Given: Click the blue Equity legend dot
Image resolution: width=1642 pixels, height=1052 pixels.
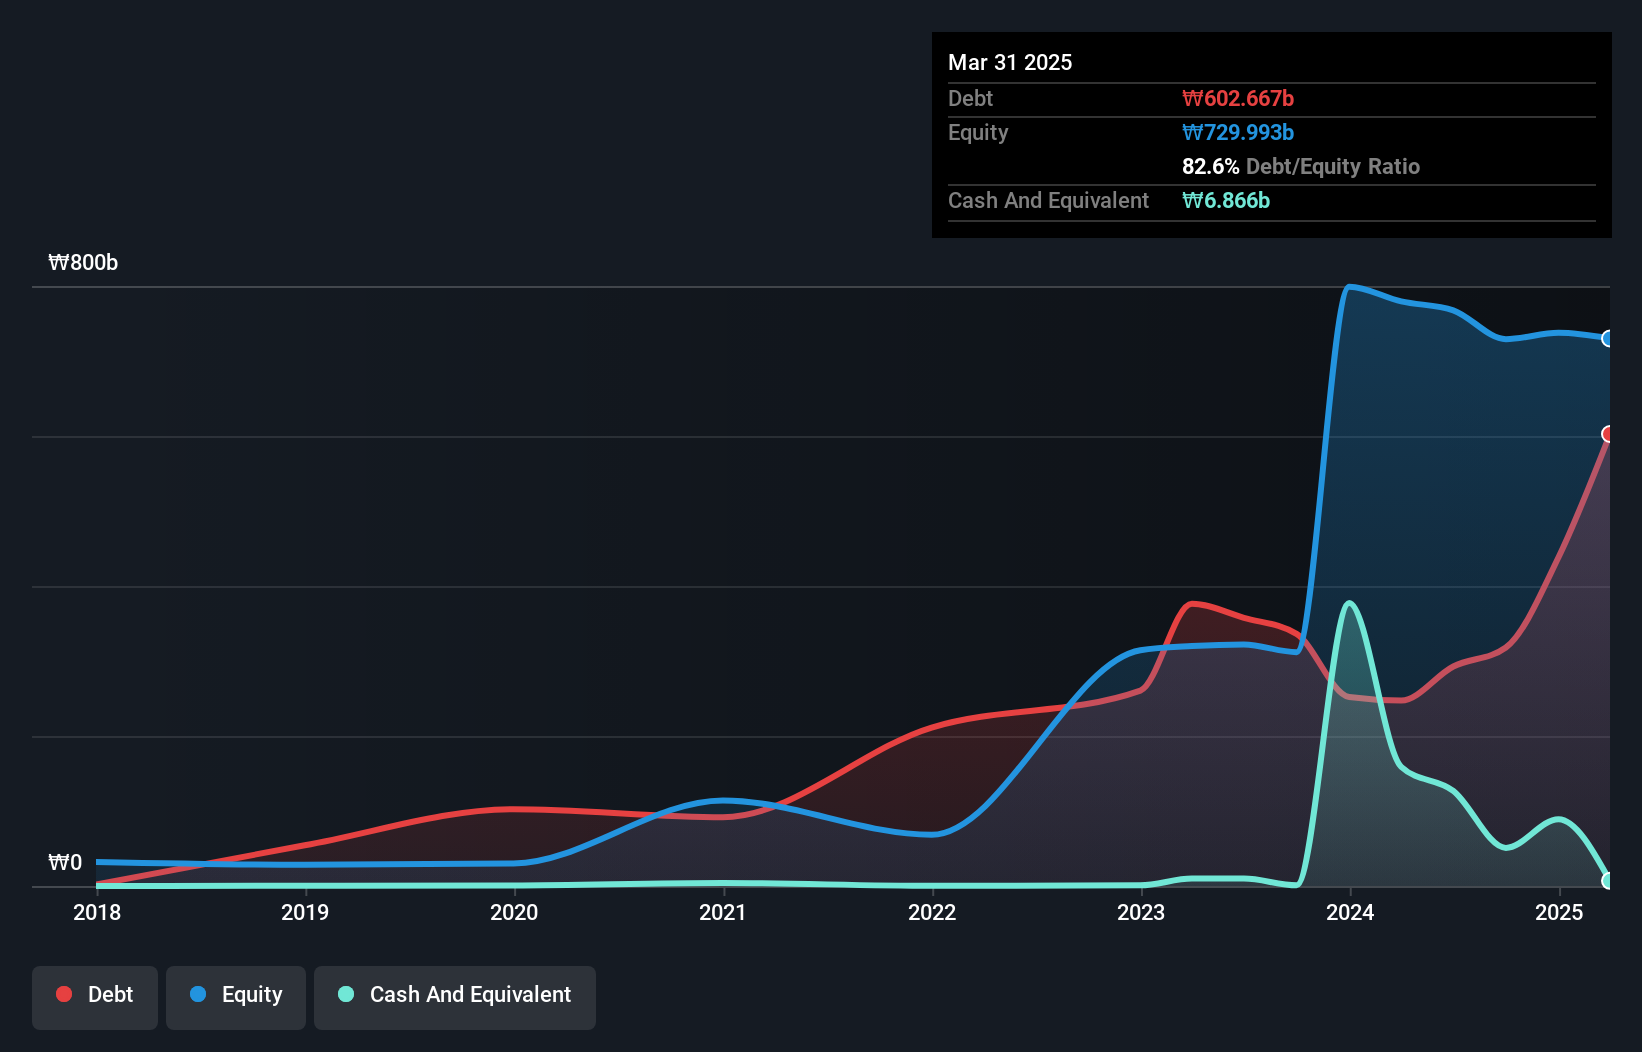Looking at the screenshot, I should pyautogui.click(x=198, y=994).
